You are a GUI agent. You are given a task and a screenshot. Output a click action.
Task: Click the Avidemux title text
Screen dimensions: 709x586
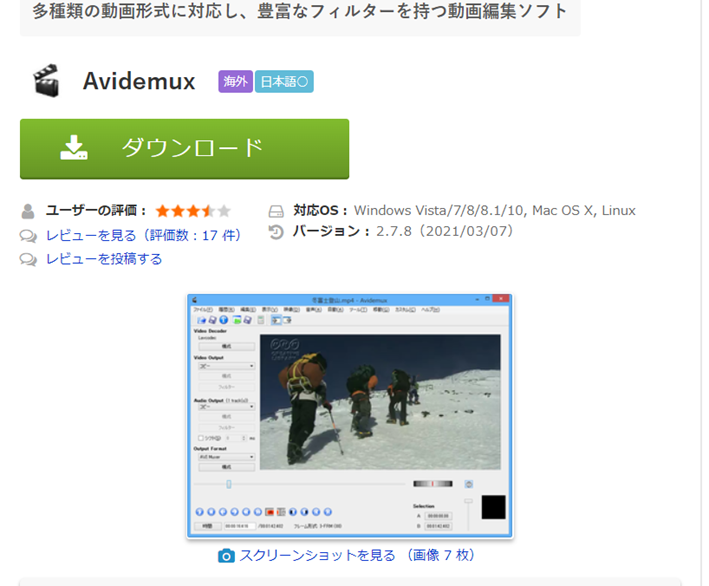[139, 81]
